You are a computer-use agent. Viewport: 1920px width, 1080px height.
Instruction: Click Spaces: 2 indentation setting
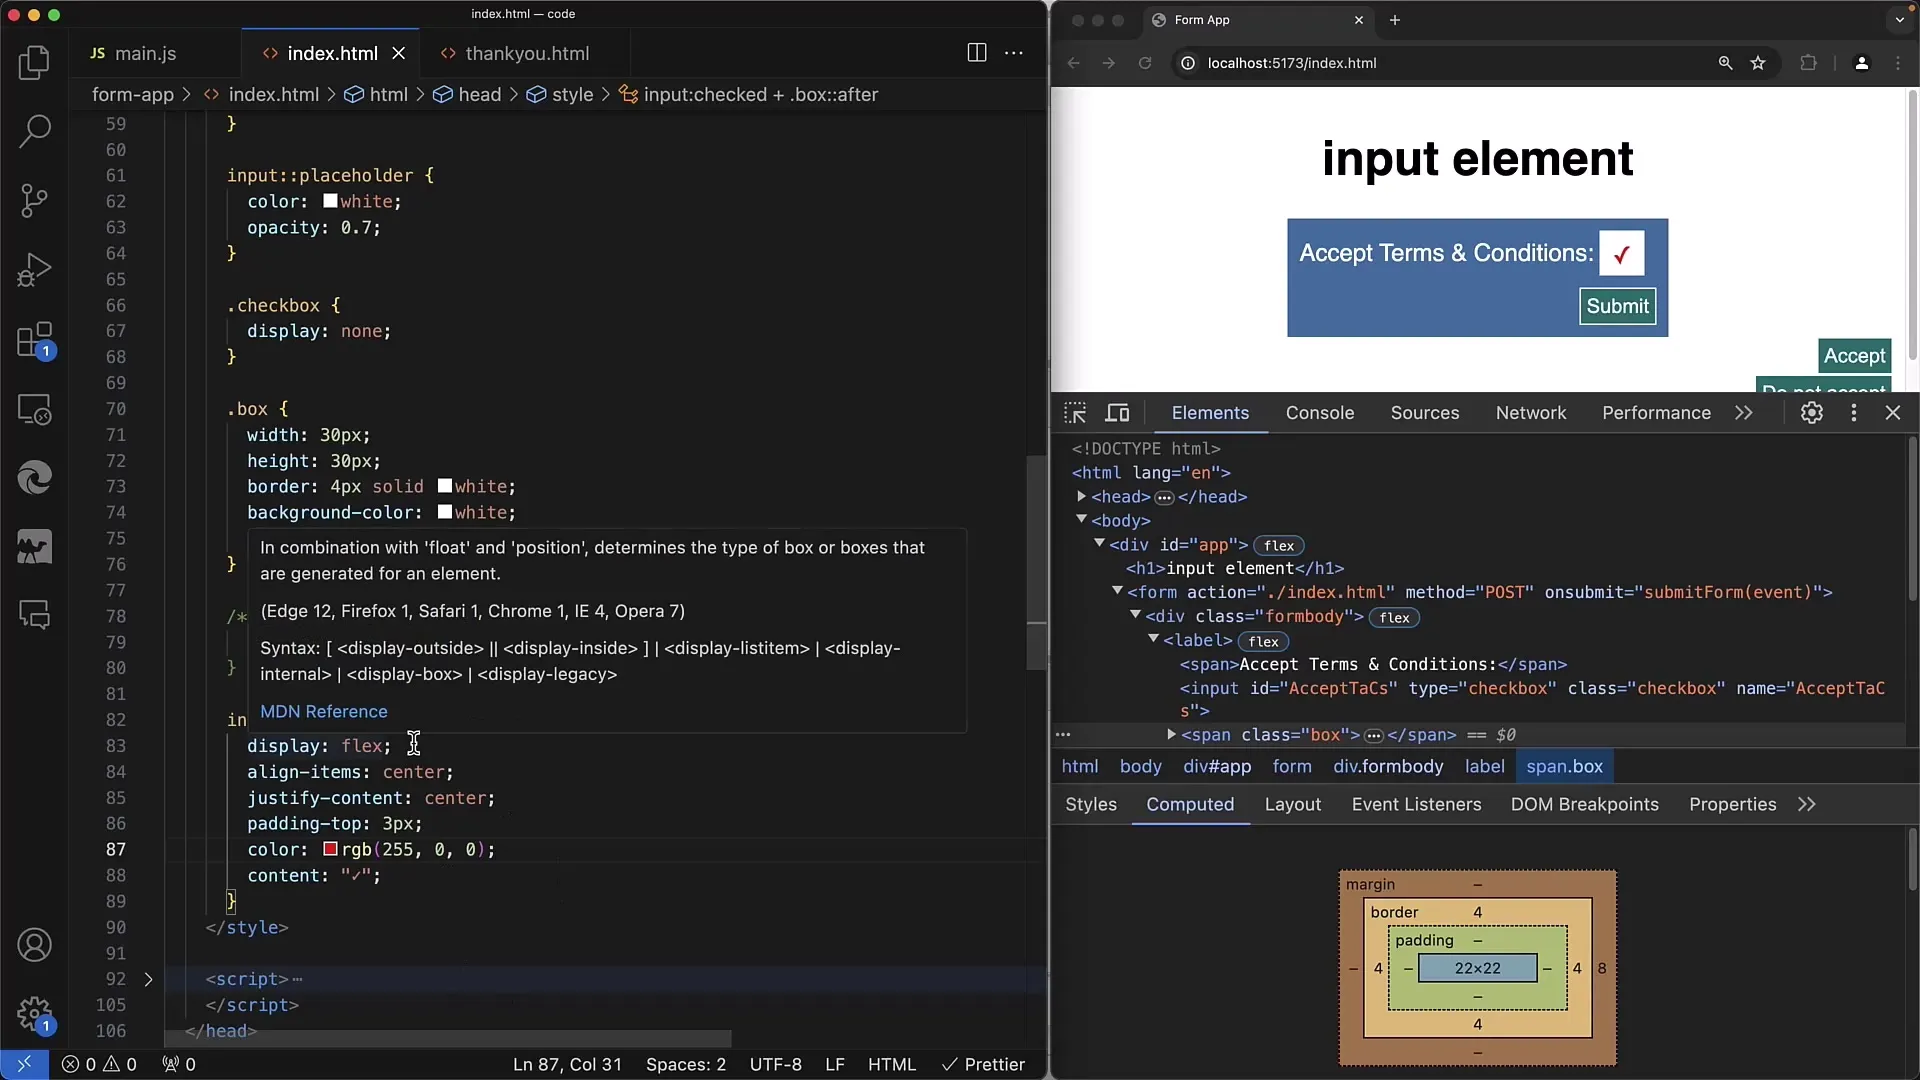tap(686, 1065)
